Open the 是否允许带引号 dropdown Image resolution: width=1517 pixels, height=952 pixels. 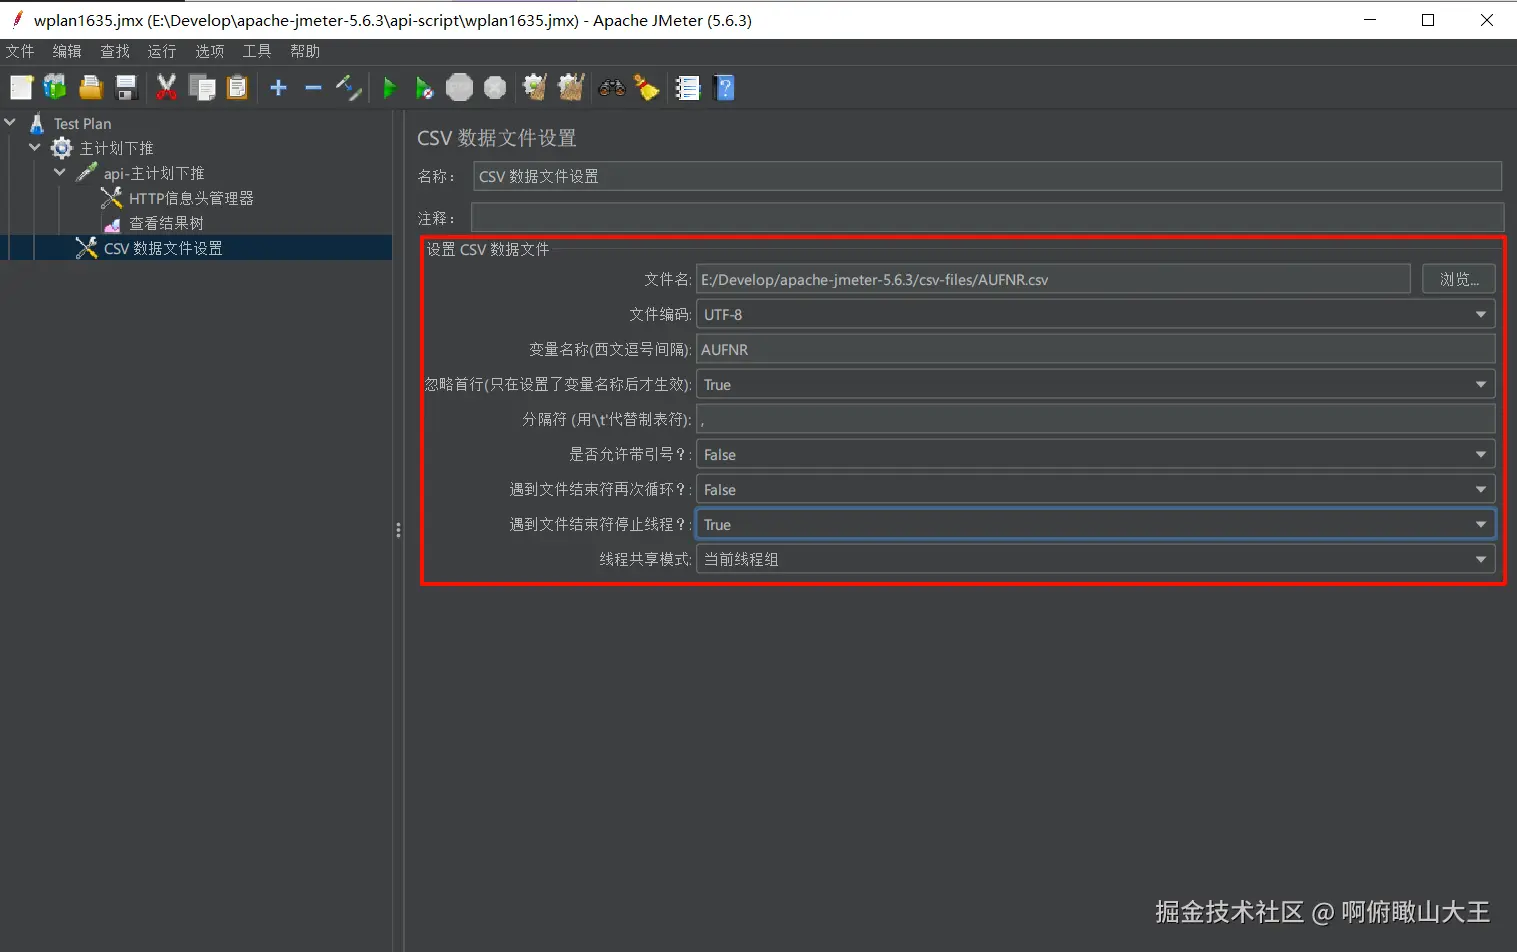(1095, 454)
